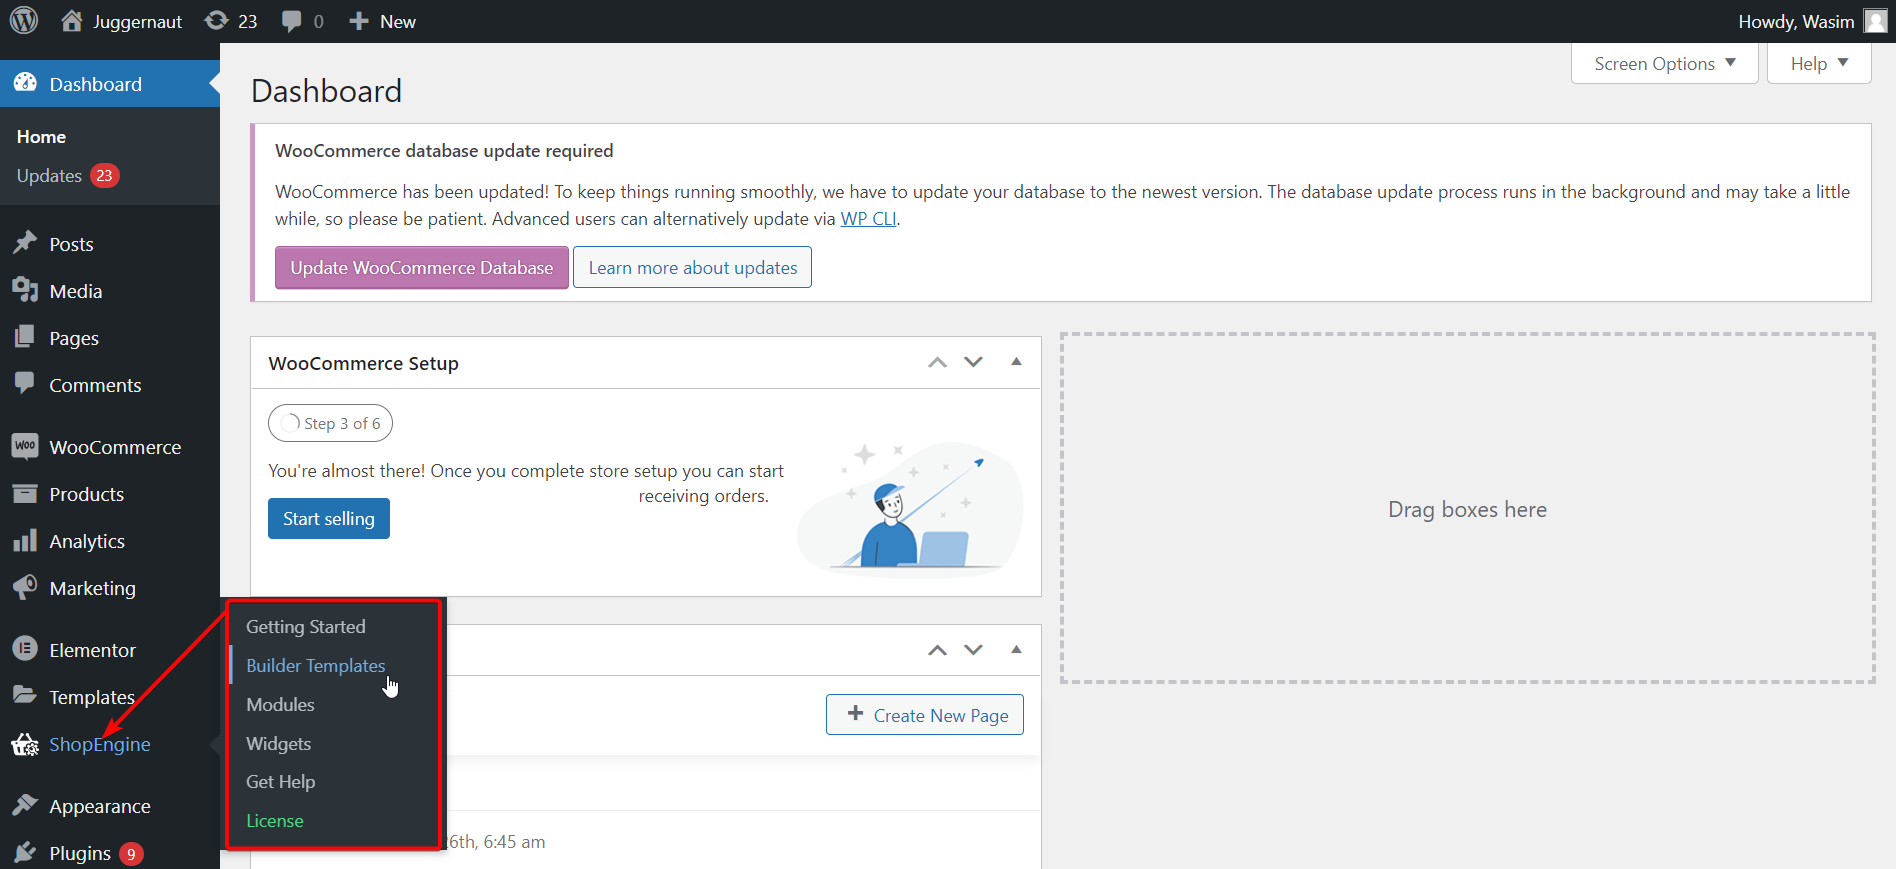Open the ShopEngine menu label
This screenshot has height=869, width=1896.
click(100, 744)
